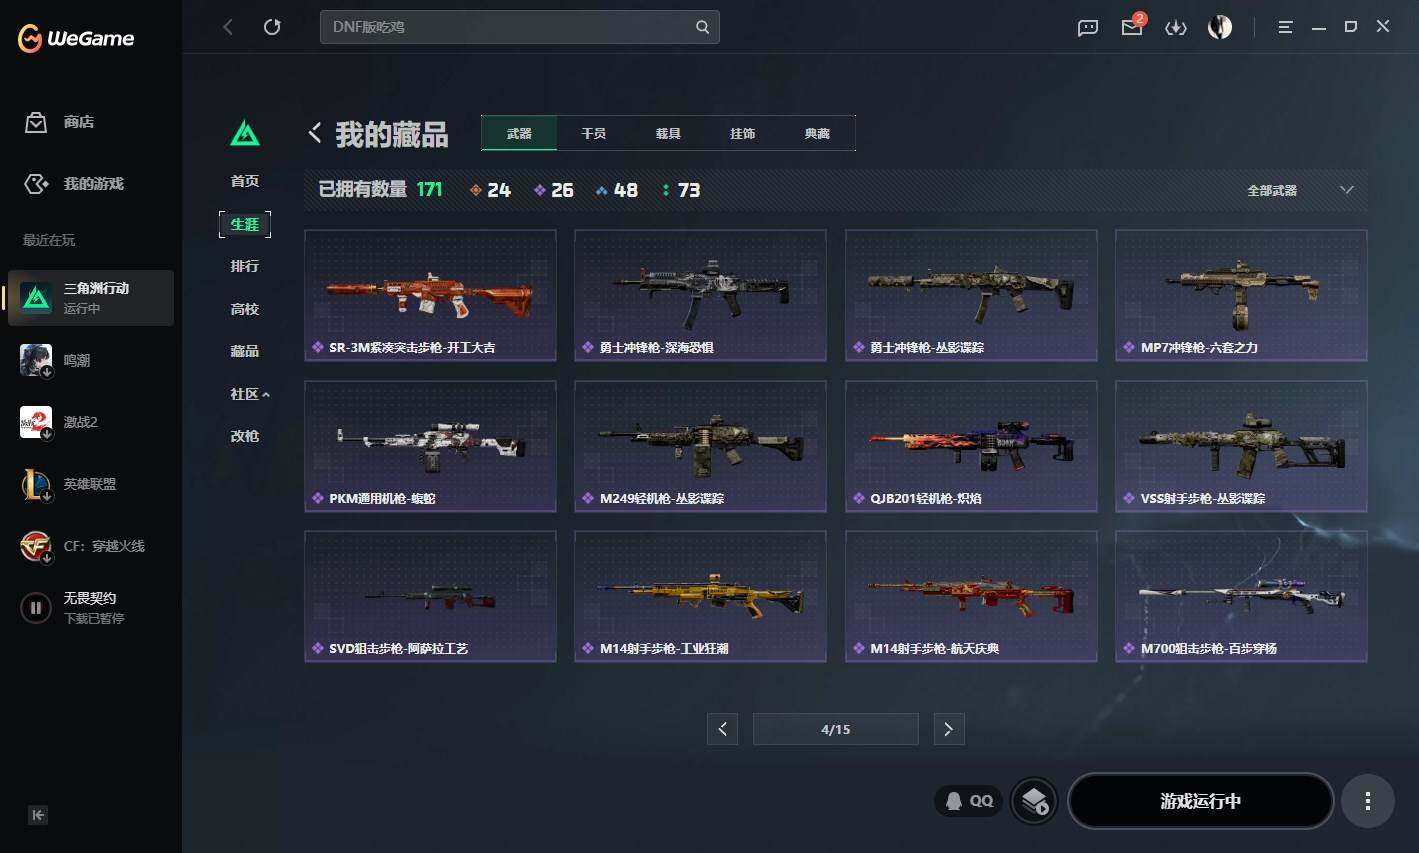Switch to the 载具 tab
1419x853 pixels.
pos(668,133)
